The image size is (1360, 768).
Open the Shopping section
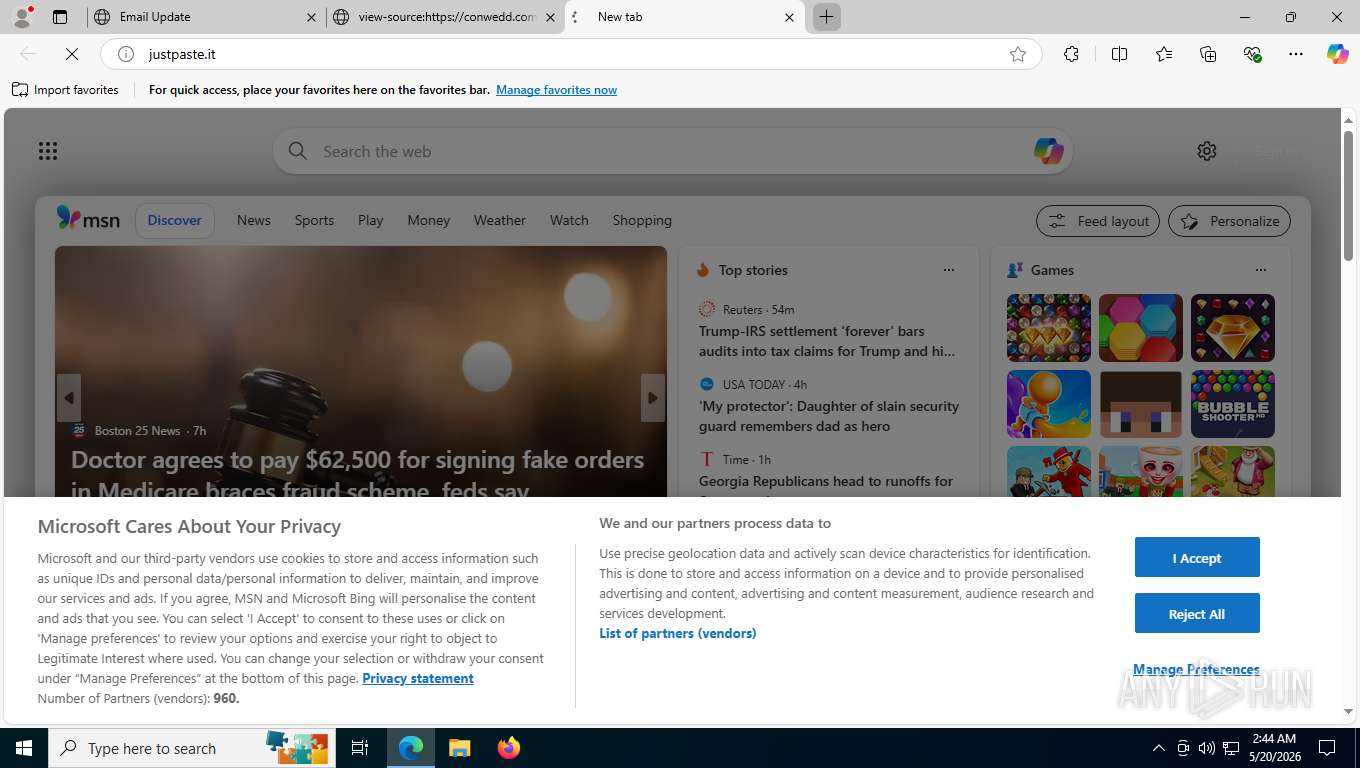point(642,220)
